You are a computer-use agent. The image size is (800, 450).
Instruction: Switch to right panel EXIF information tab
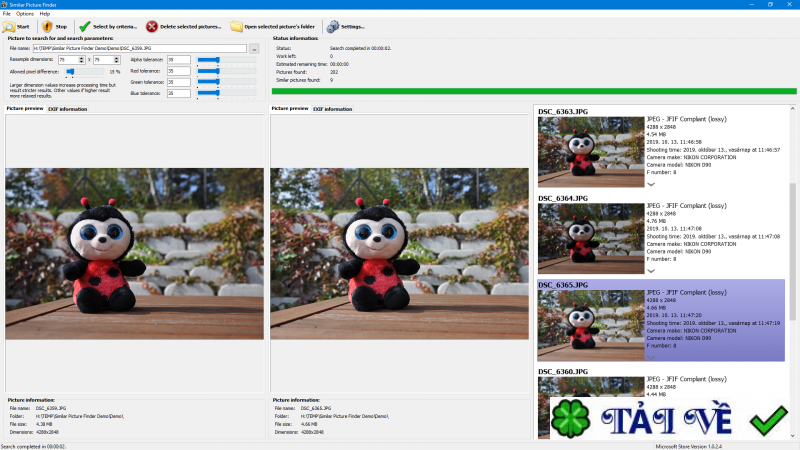click(332, 108)
